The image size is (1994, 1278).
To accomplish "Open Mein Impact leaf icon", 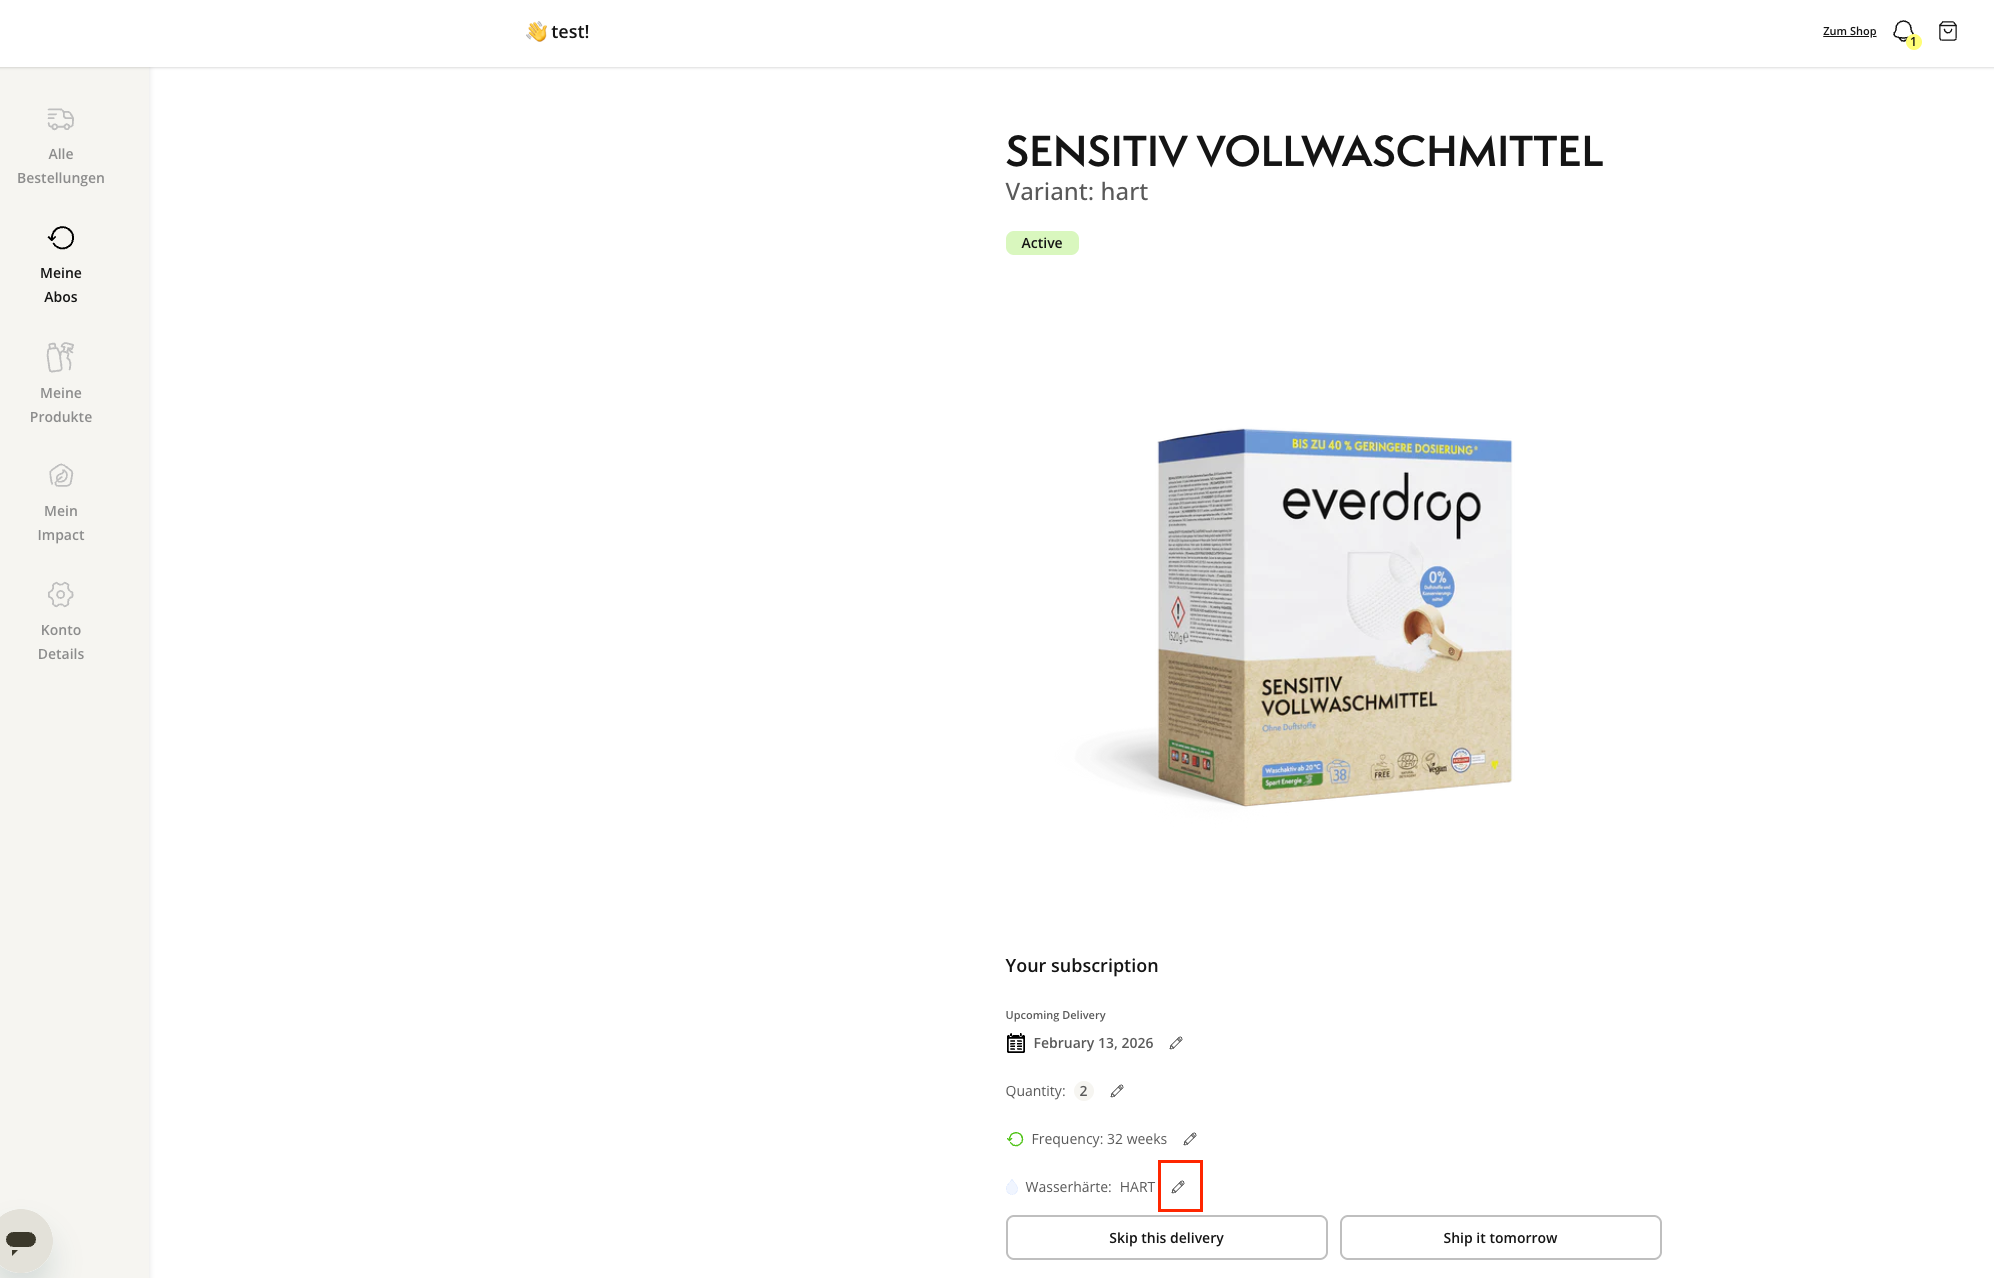I will click(61, 476).
